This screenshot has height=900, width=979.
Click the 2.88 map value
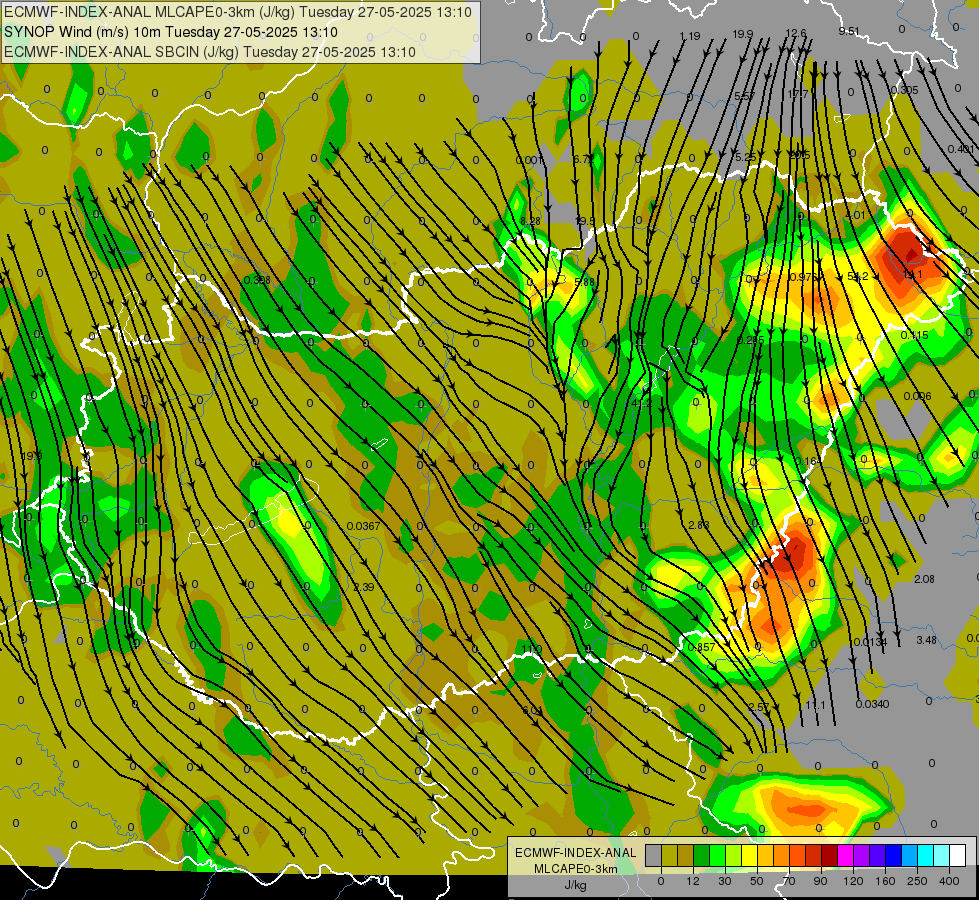click(699, 525)
